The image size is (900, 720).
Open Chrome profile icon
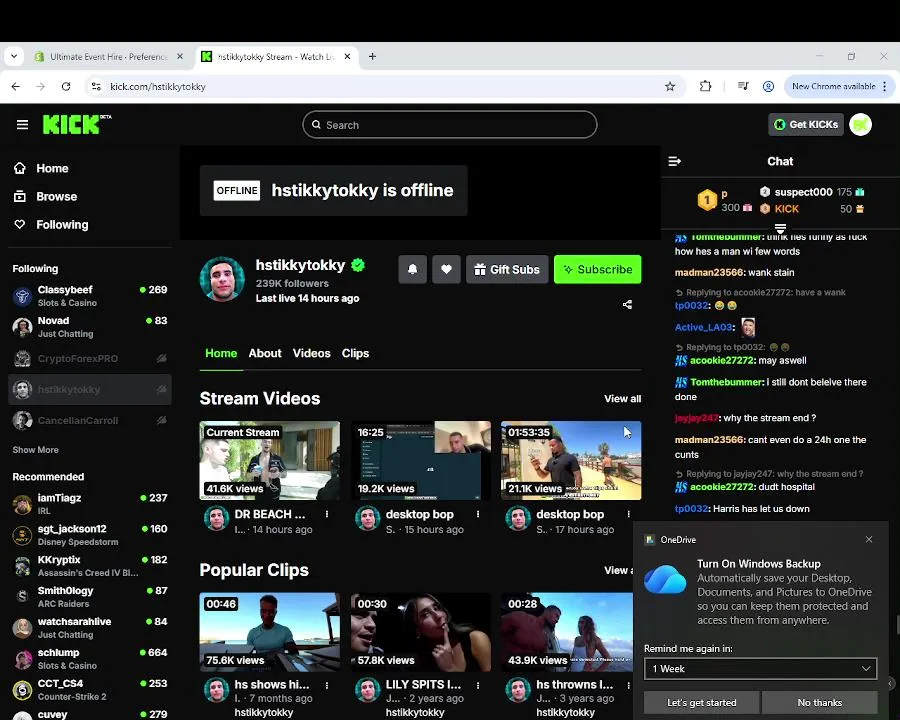pos(768,87)
